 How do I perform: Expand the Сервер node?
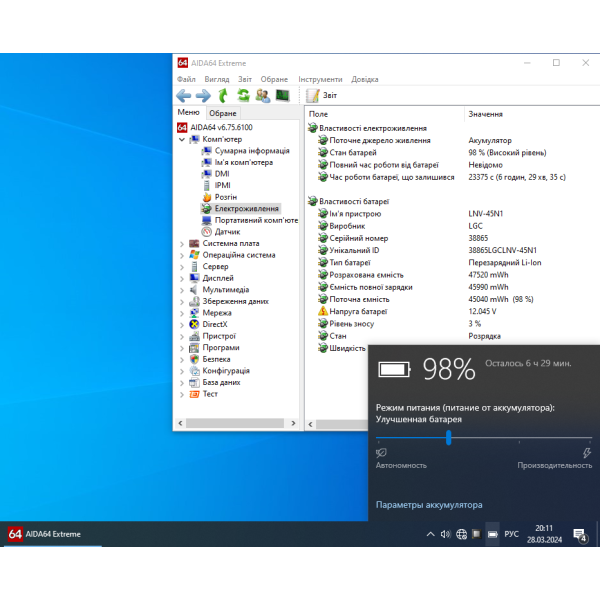tap(182, 267)
